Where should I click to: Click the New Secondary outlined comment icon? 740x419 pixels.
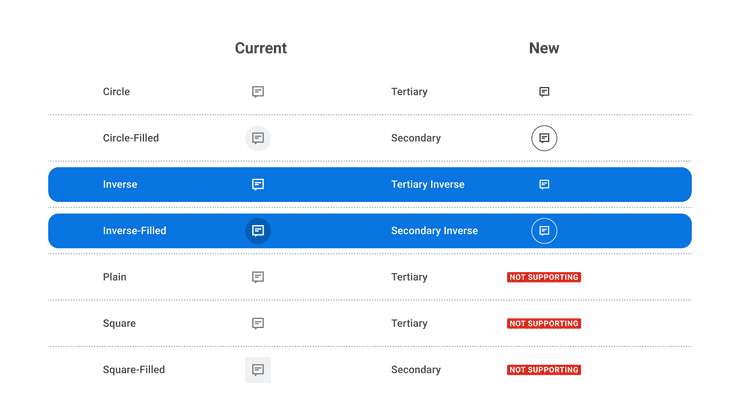[544, 138]
